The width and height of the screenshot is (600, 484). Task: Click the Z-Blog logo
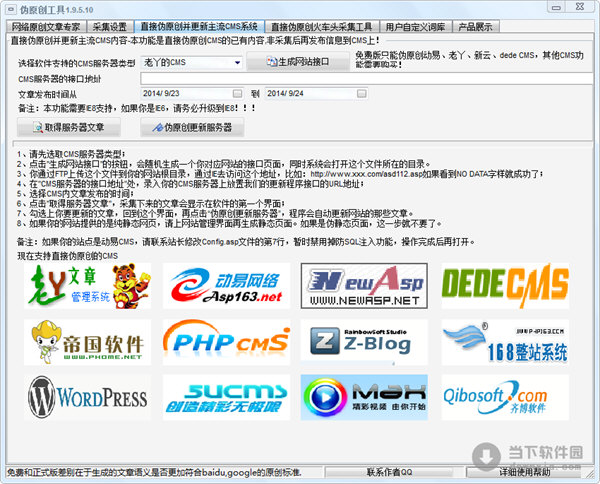364,342
